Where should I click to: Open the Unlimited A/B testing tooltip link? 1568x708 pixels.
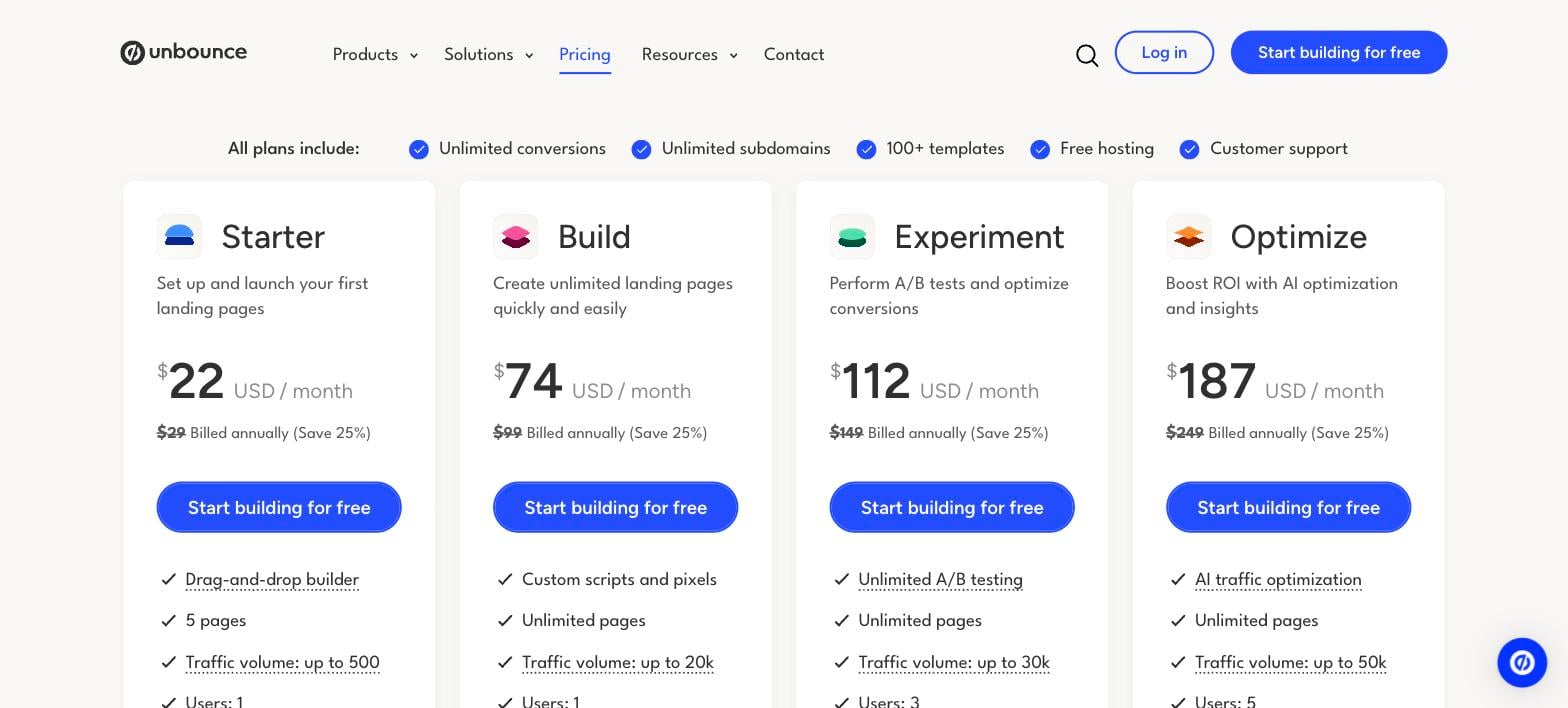click(940, 580)
